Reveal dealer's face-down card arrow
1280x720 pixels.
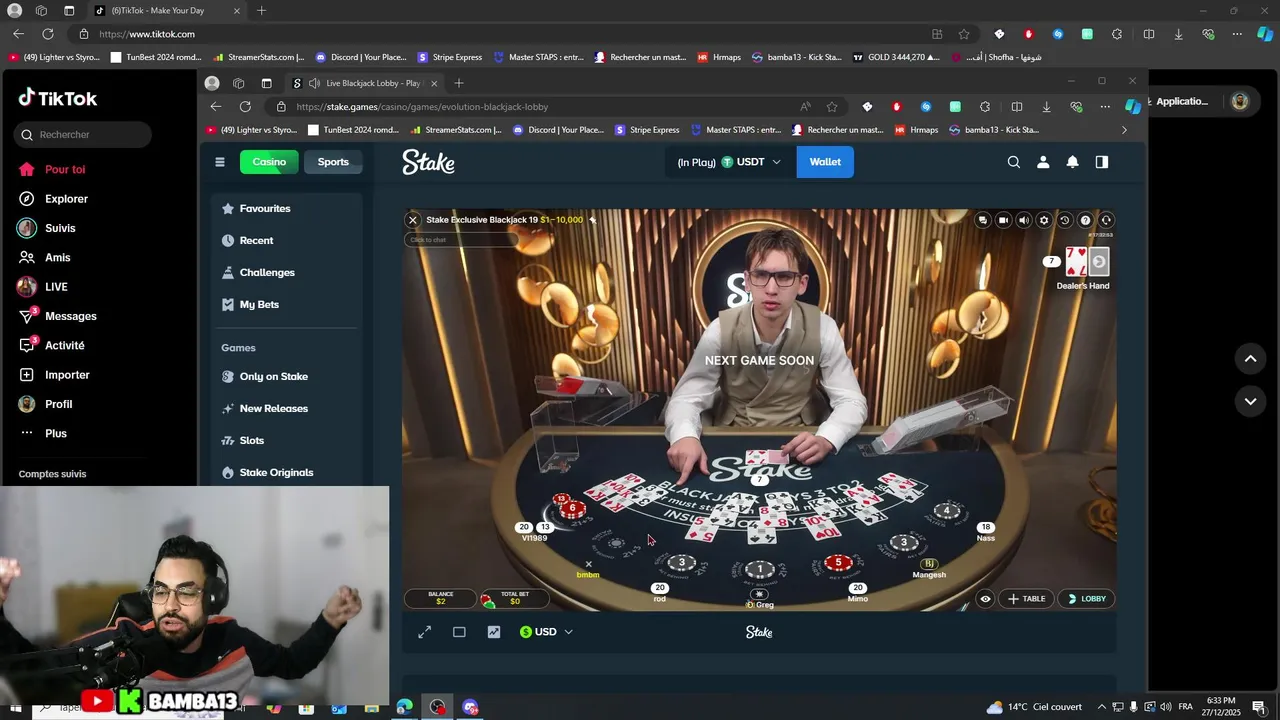pos(1098,262)
